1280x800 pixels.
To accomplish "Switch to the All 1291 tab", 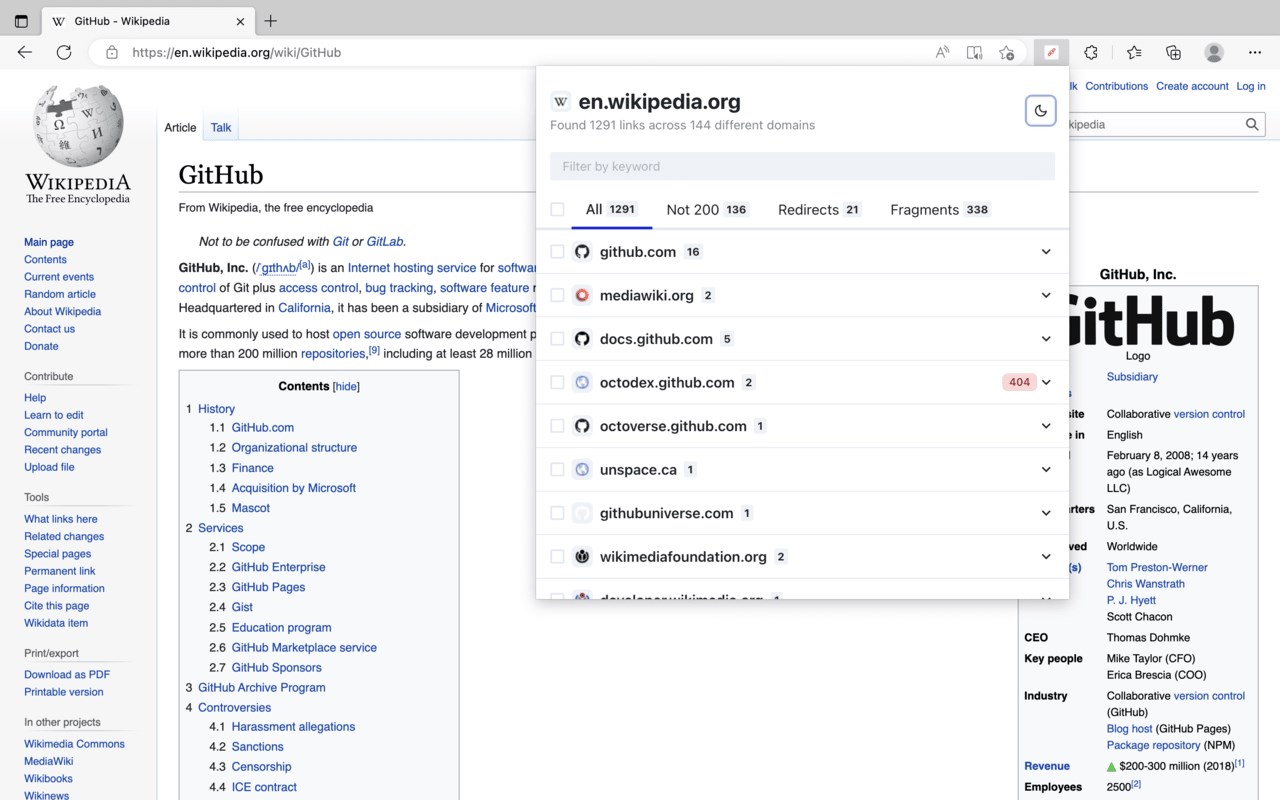I will pos(611,209).
